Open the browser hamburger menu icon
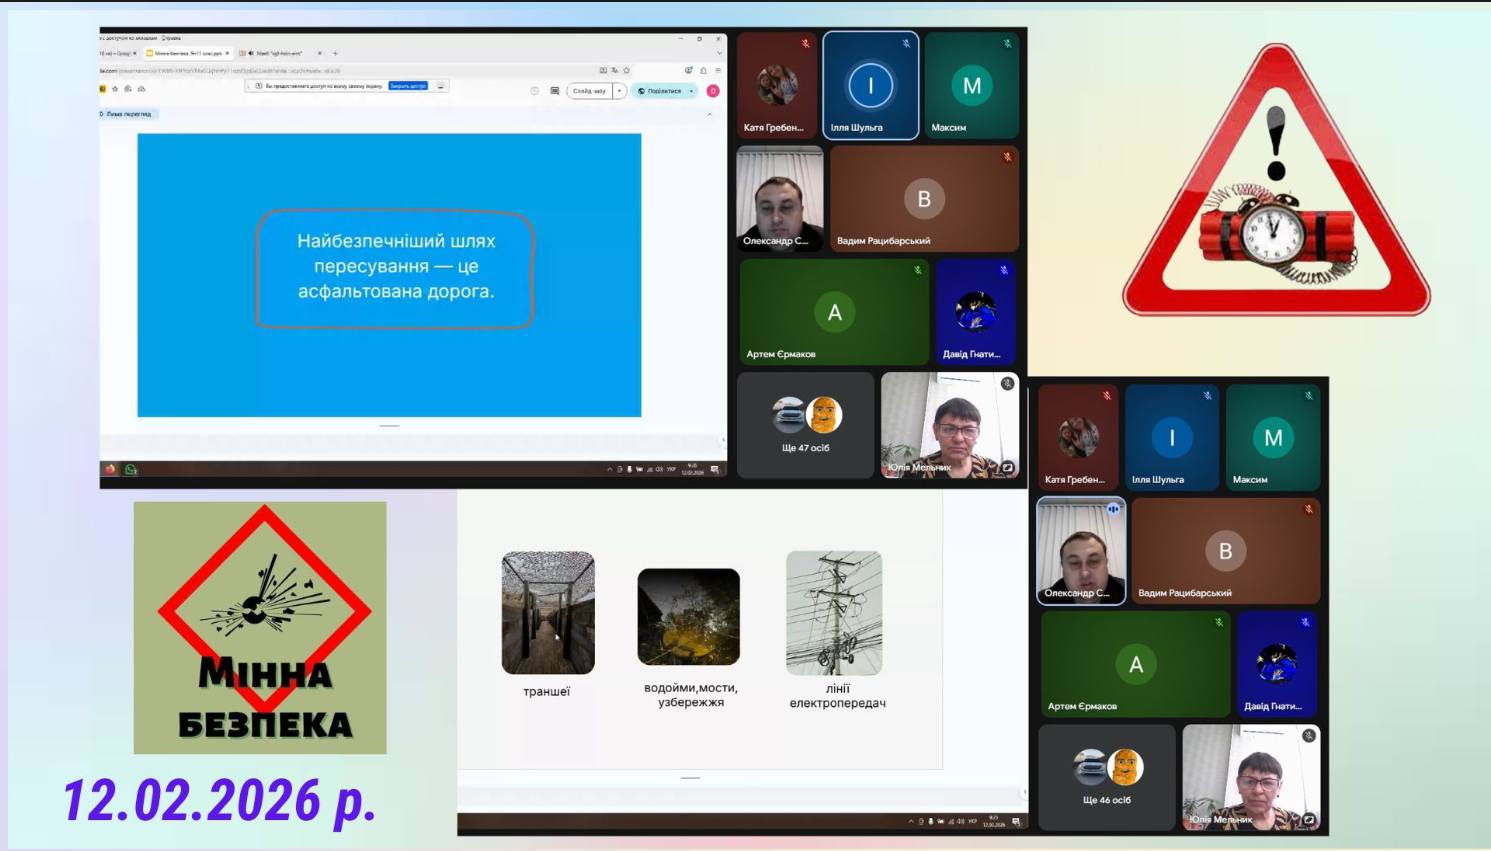 [x=718, y=71]
